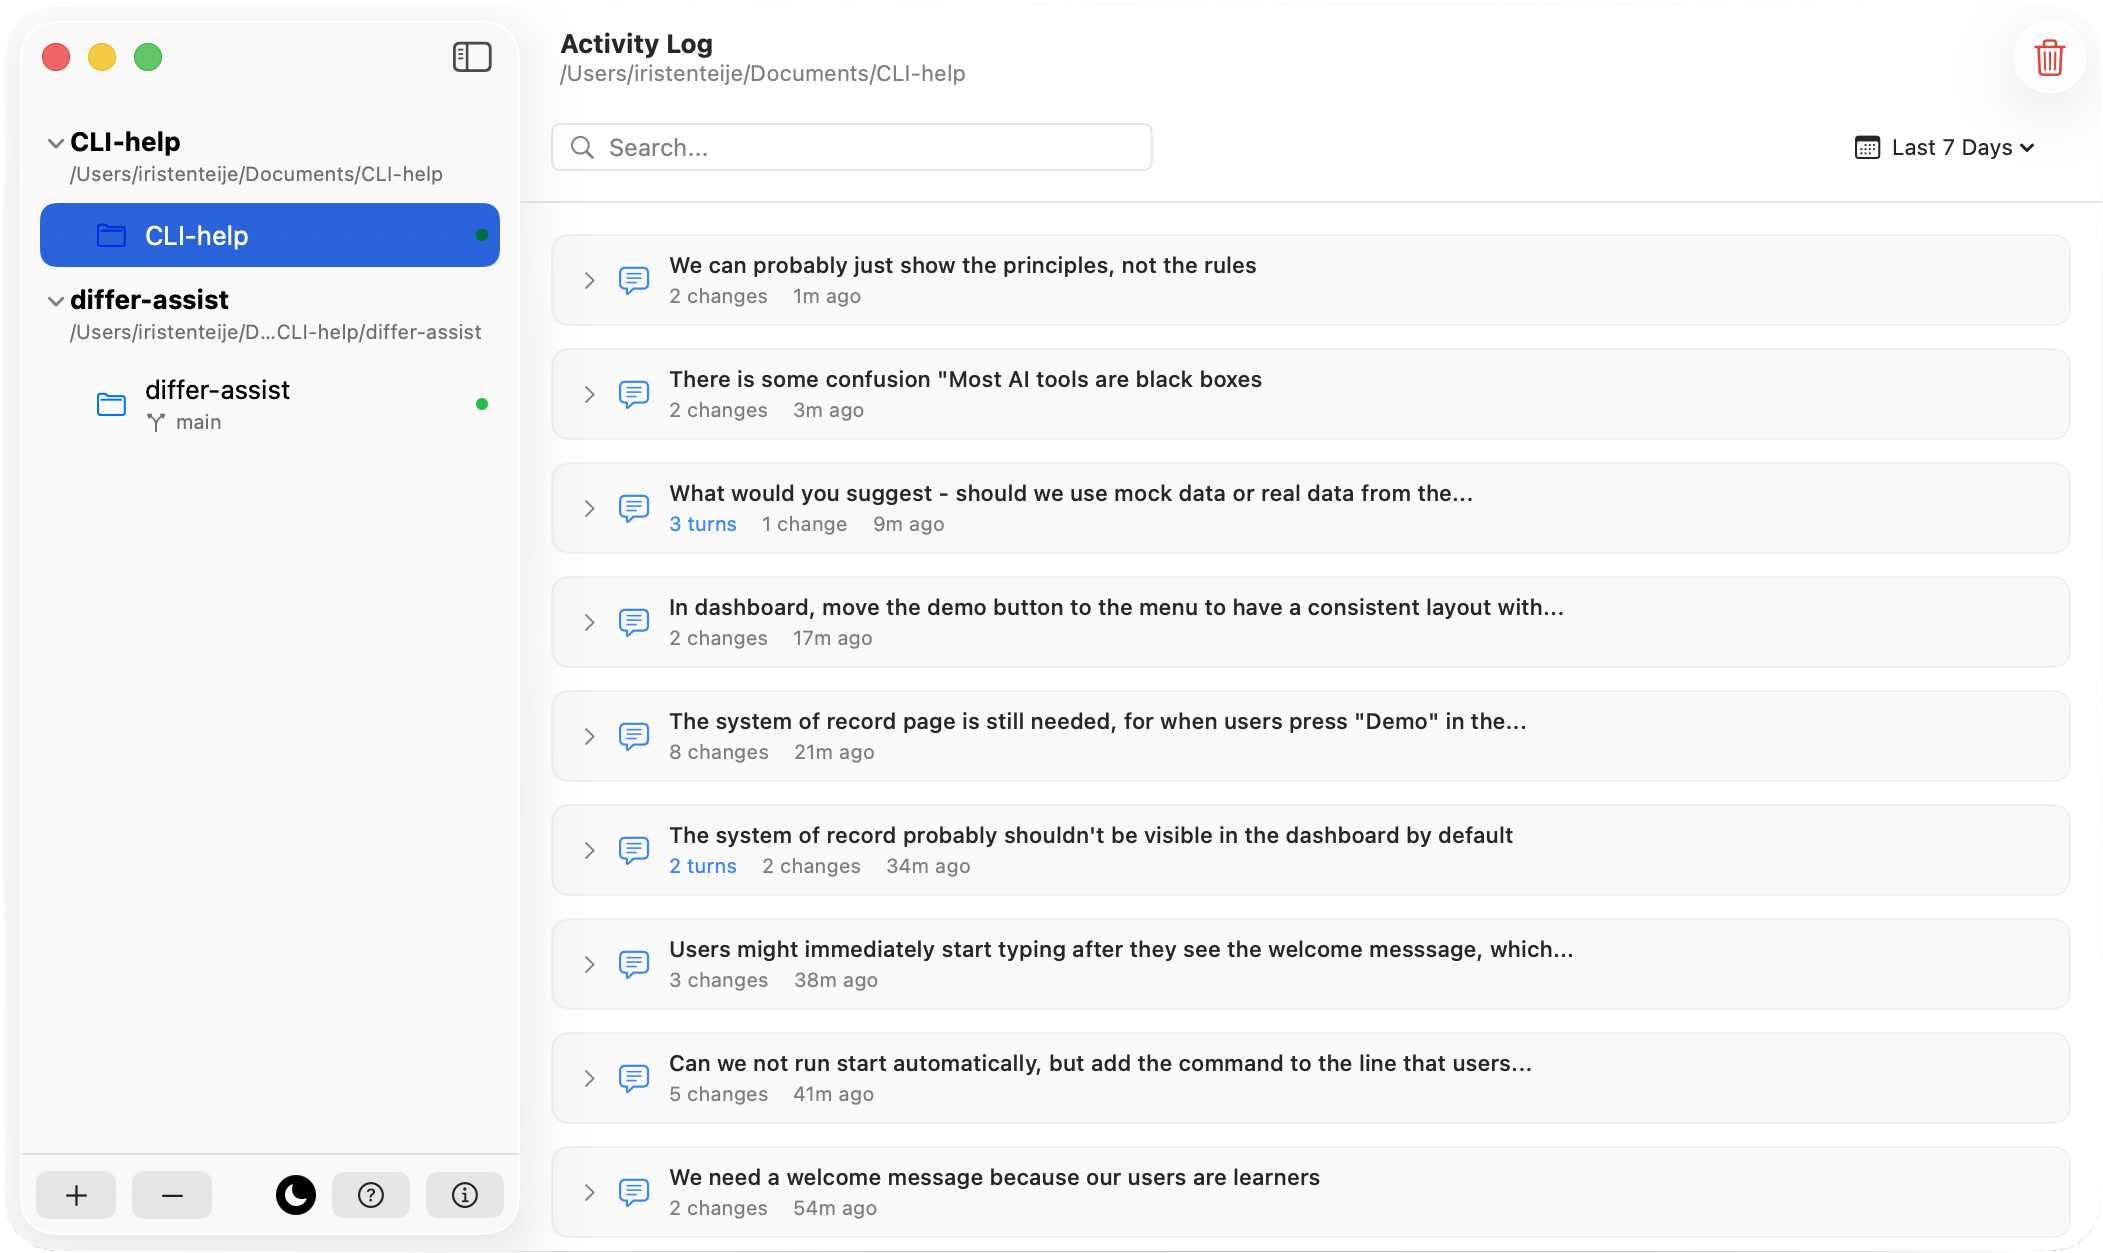Expand the 'show the principles' log entry
2103x1253 pixels.
coord(590,281)
